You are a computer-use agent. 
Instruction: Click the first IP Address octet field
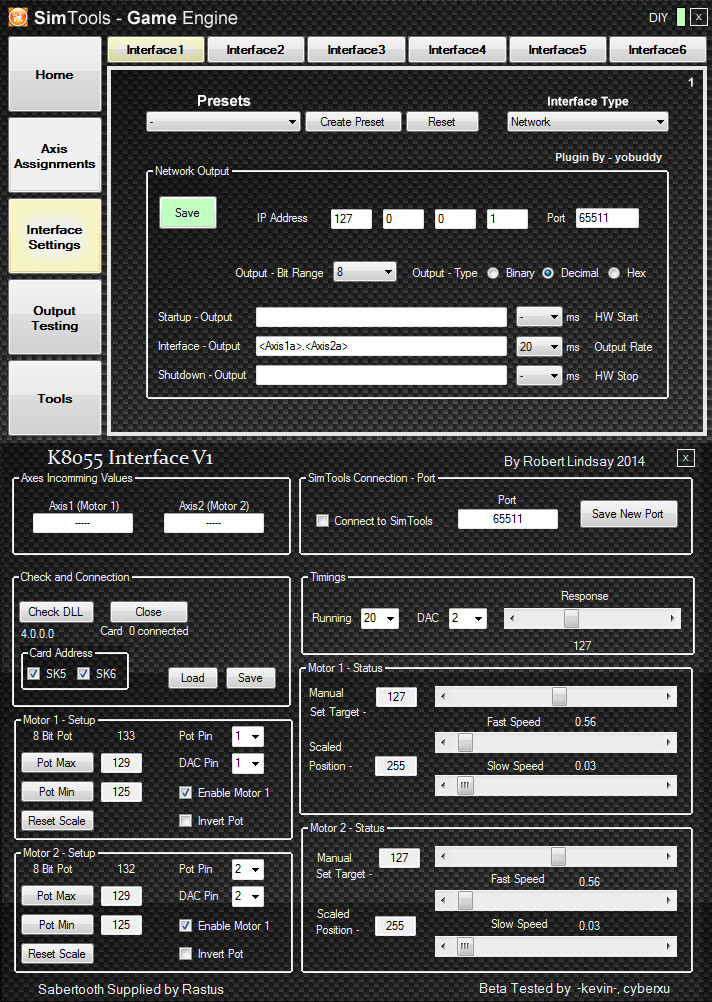click(351, 219)
